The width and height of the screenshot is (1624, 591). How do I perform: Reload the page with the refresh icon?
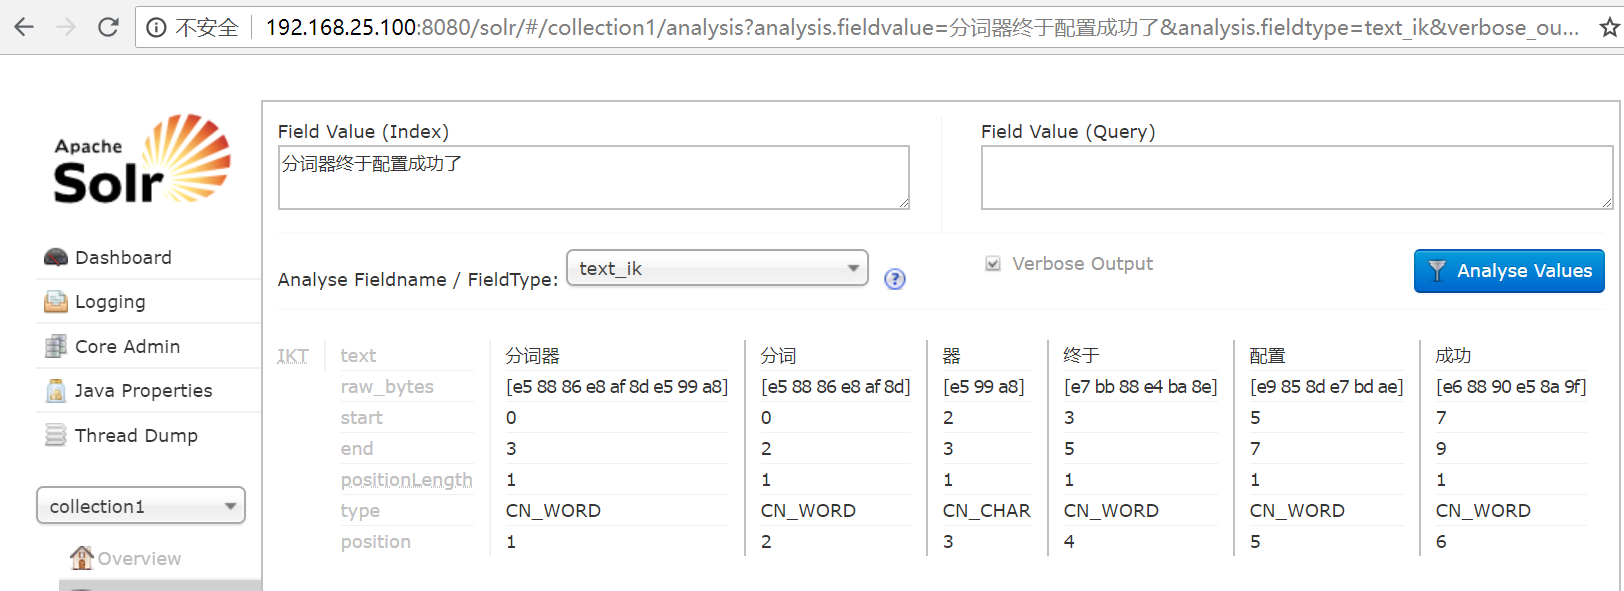click(108, 27)
